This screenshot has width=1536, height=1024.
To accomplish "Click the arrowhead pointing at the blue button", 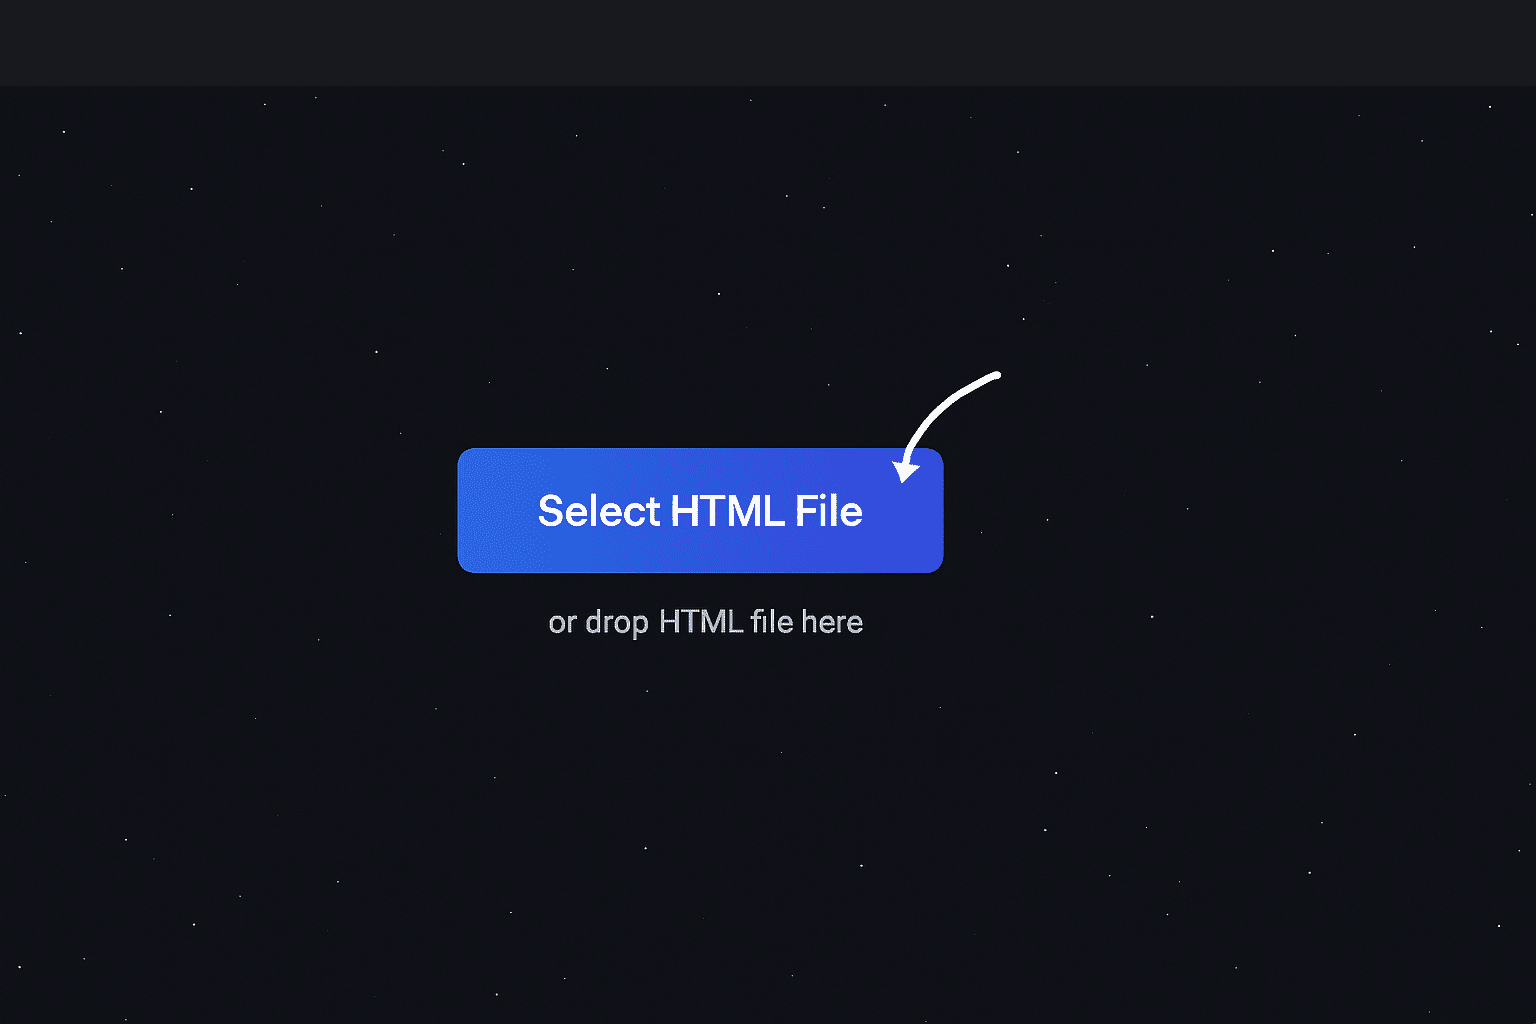I will coord(906,469).
